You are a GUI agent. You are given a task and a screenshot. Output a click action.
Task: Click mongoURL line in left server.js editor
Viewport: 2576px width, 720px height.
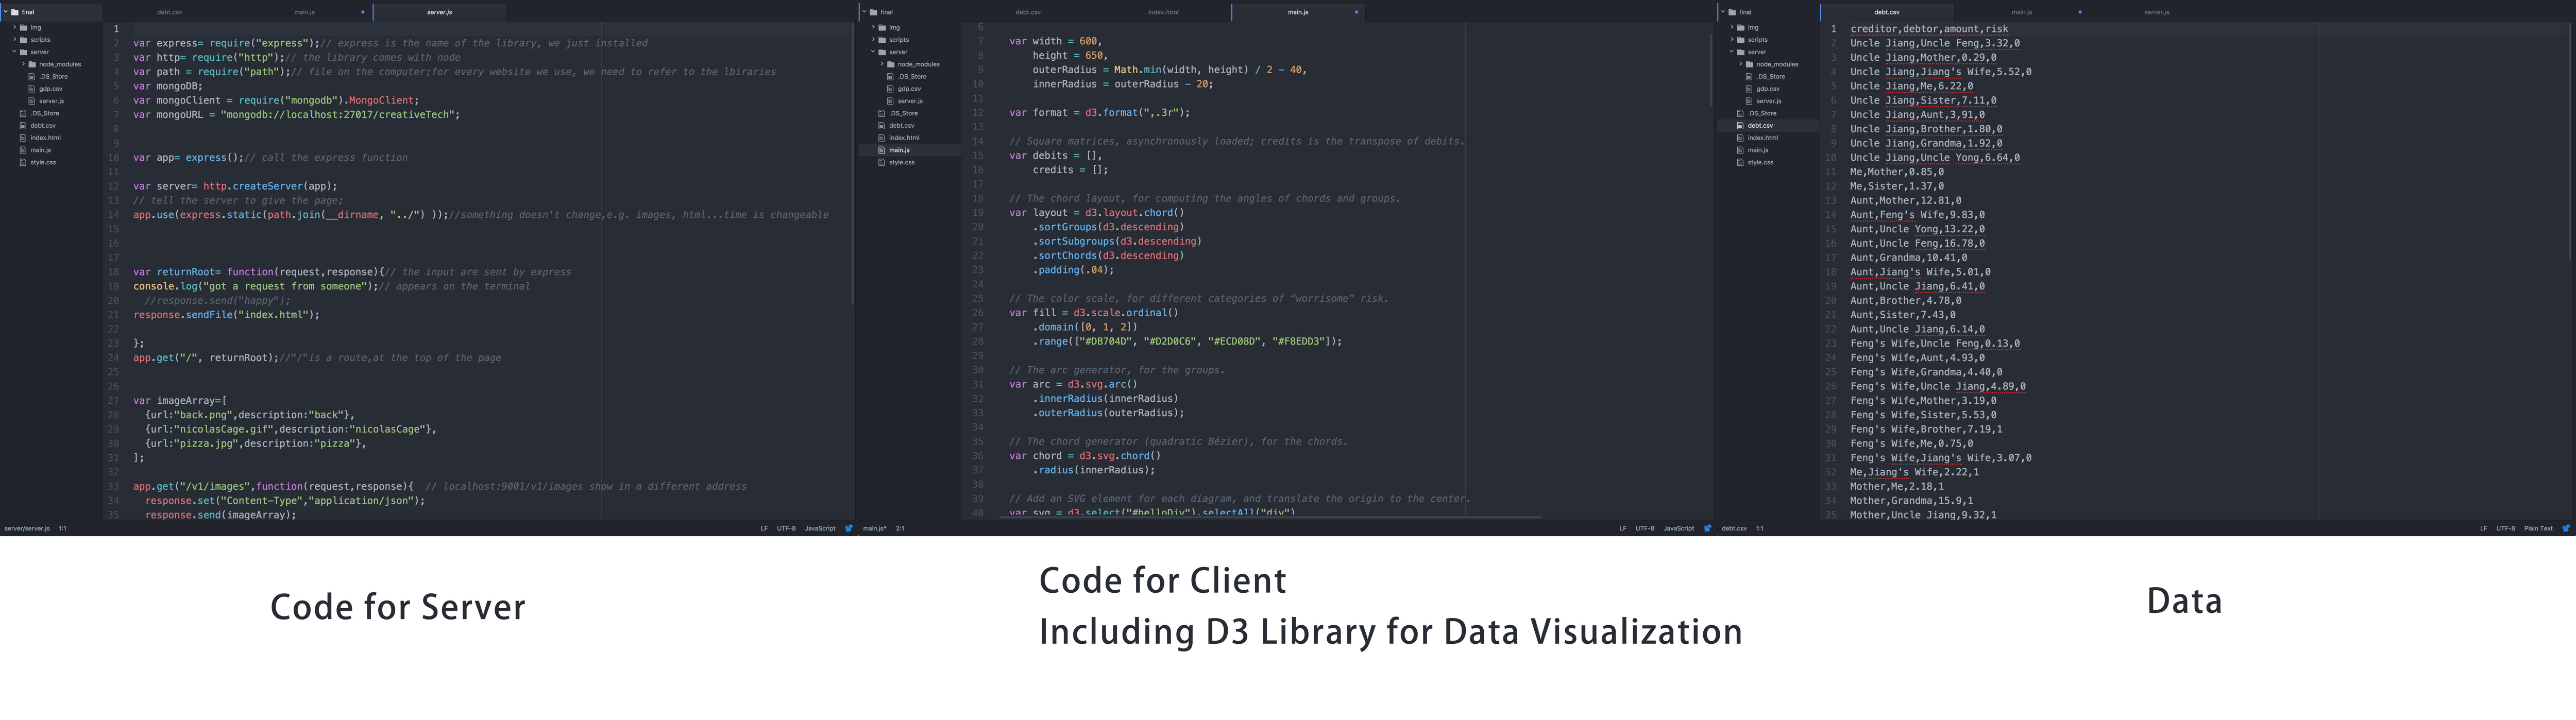click(x=296, y=115)
